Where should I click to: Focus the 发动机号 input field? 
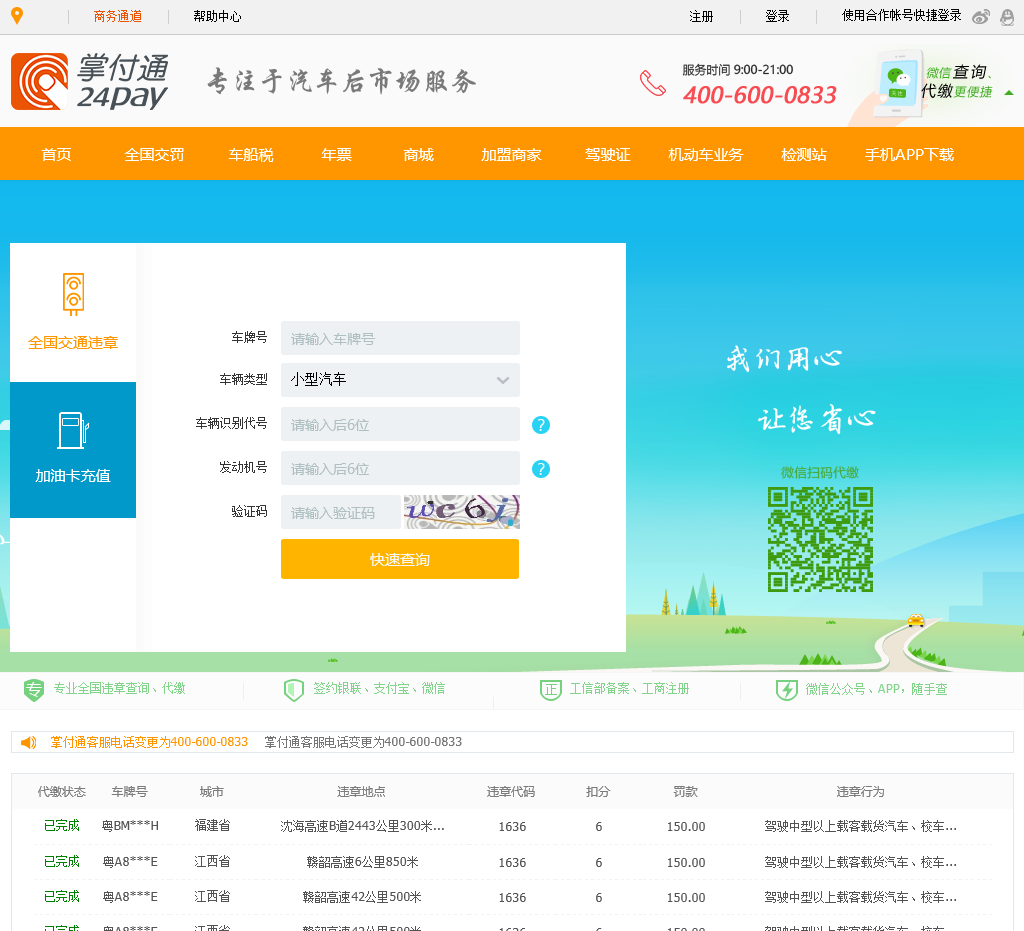coord(400,468)
